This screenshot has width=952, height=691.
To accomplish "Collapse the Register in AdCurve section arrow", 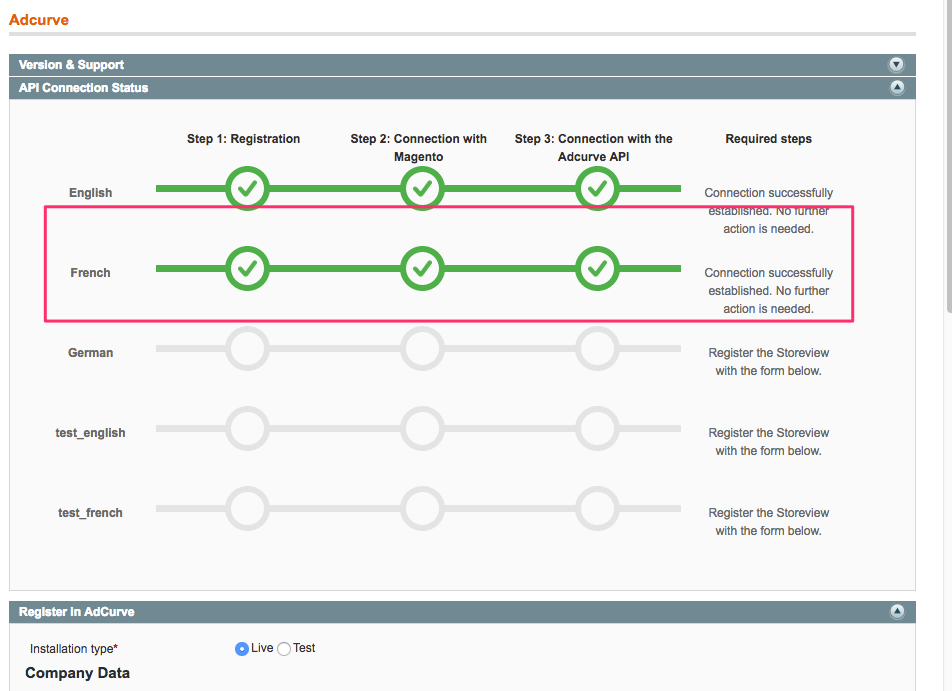I will click(x=896, y=611).
